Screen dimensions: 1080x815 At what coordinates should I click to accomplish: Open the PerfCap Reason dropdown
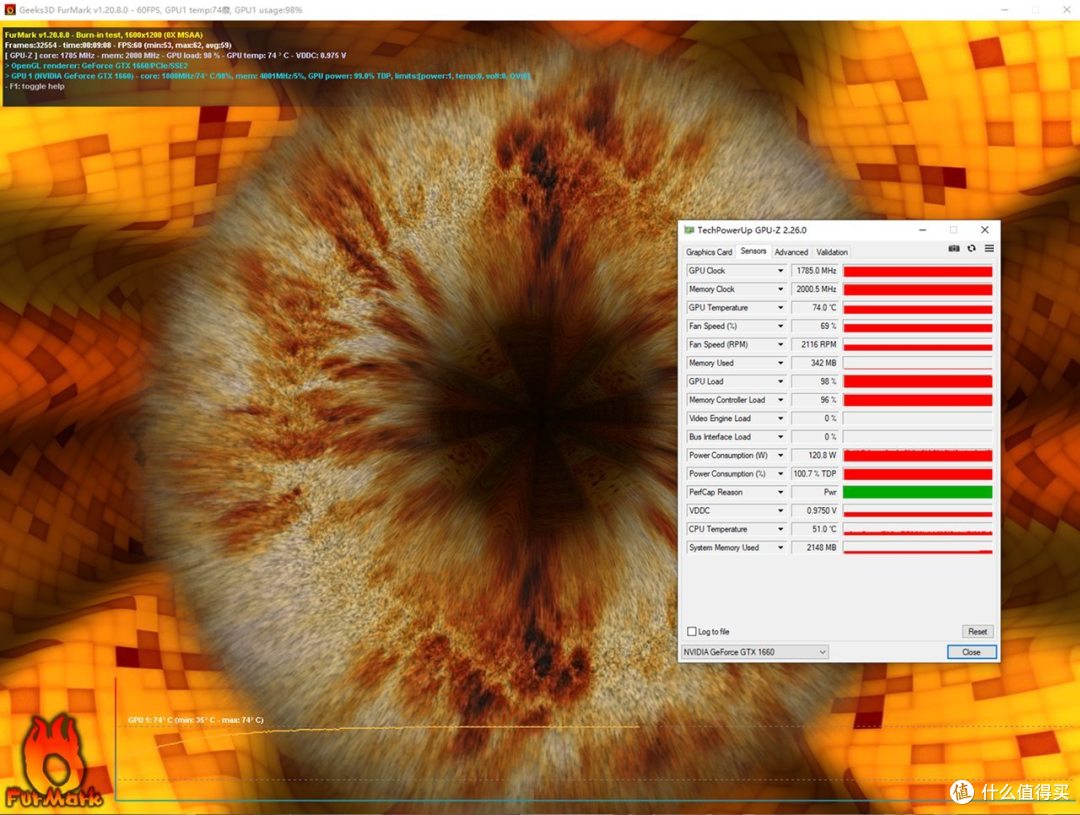[780, 493]
